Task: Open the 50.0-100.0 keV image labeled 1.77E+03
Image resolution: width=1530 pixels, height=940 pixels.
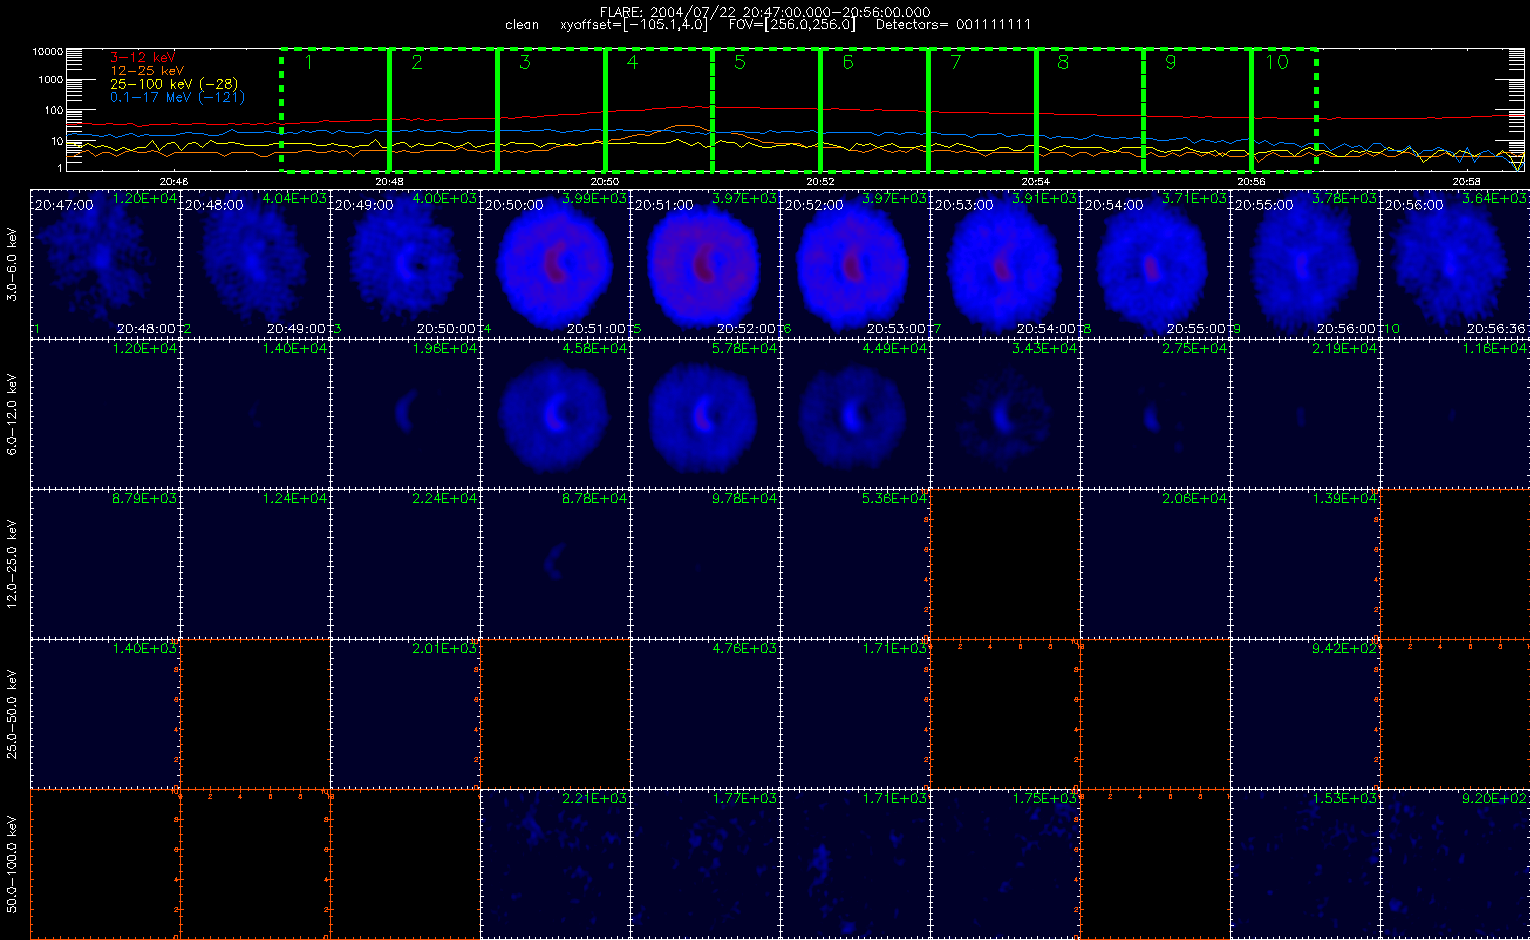Action: tap(706, 863)
